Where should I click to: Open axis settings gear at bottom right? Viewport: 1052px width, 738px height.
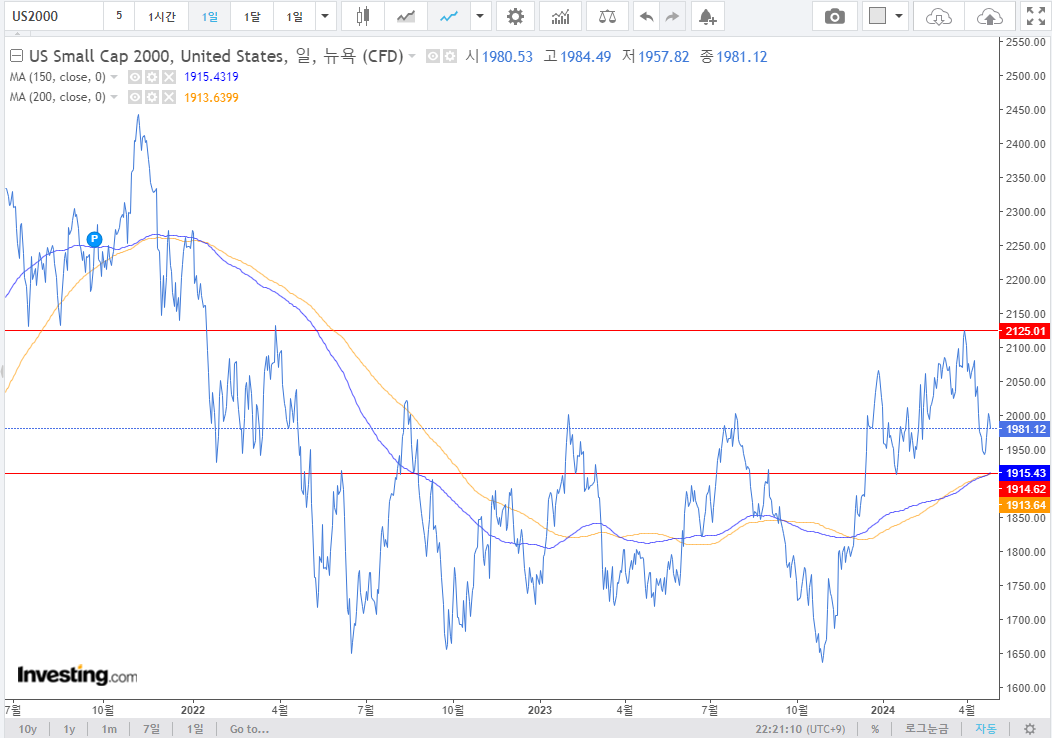click(1030, 729)
